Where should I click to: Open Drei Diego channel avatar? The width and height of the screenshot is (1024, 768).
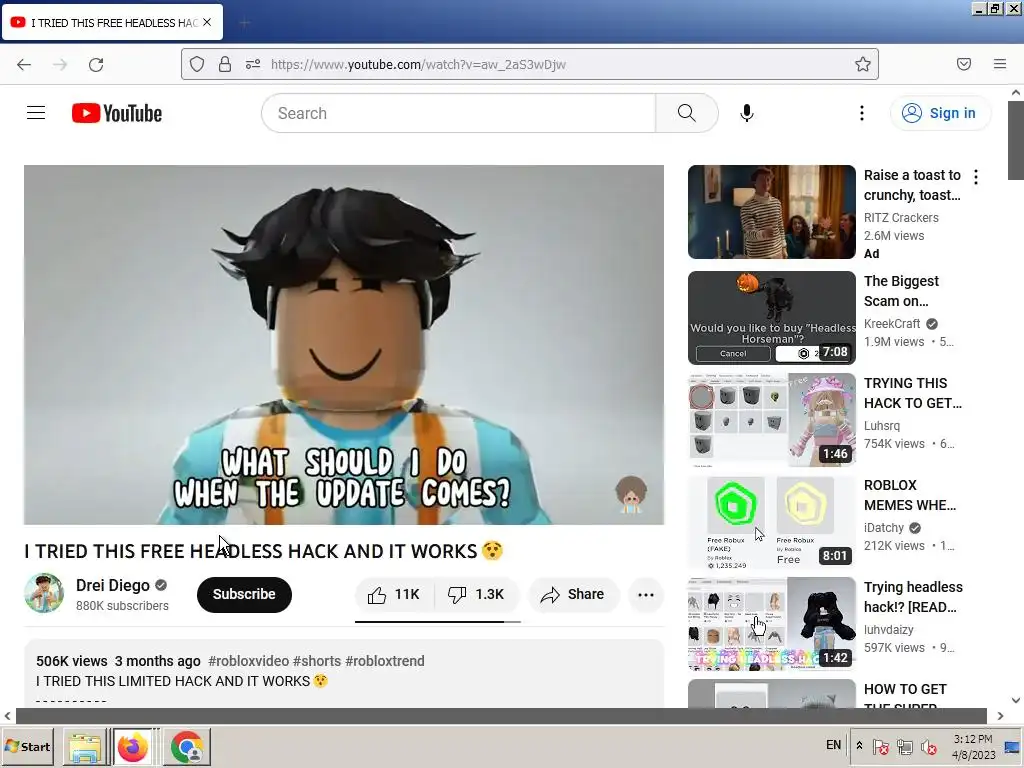(x=44, y=593)
